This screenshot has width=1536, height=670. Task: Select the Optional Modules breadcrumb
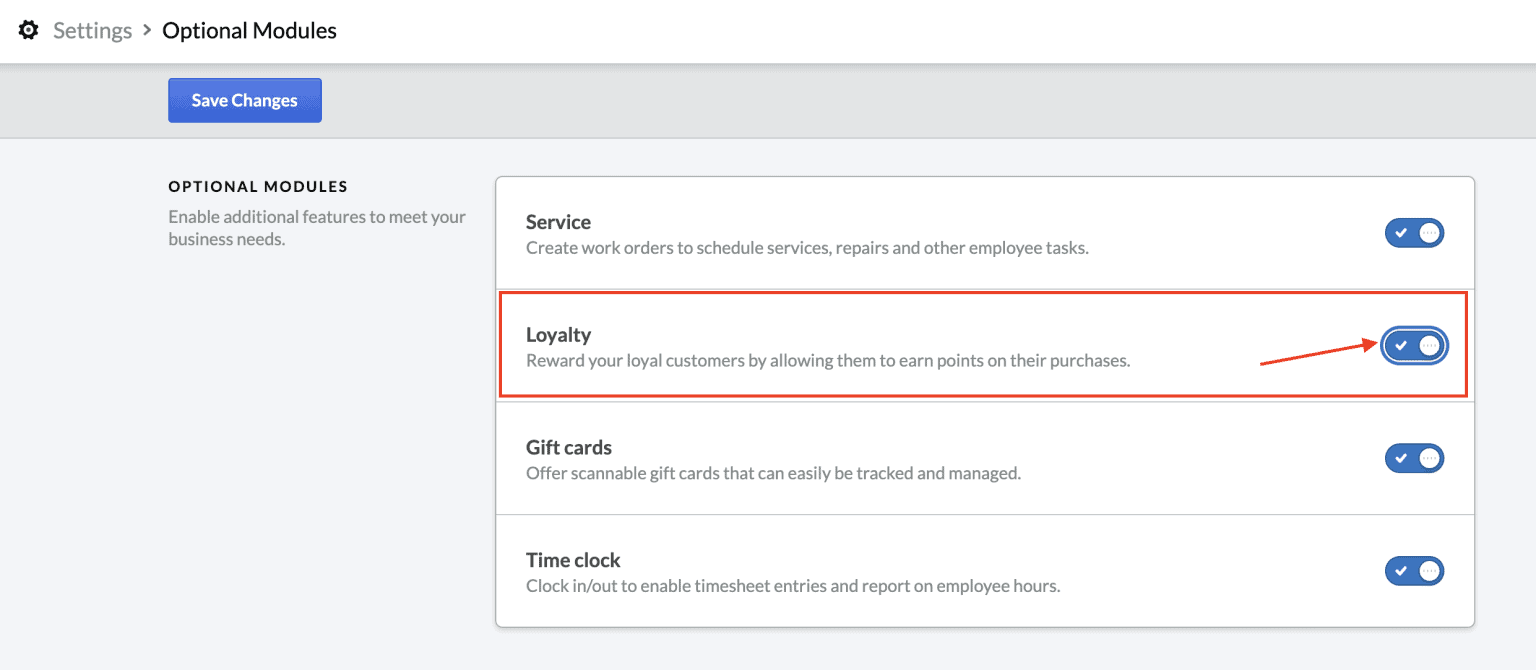(x=248, y=30)
